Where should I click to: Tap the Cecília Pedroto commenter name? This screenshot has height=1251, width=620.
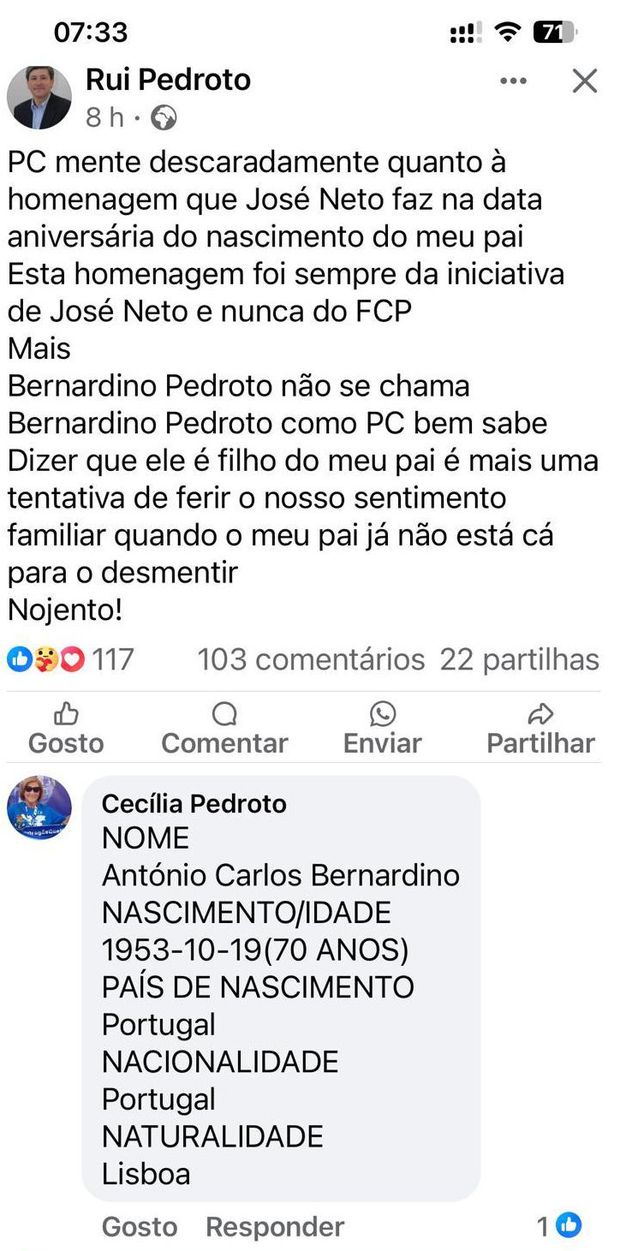[x=194, y=804]
